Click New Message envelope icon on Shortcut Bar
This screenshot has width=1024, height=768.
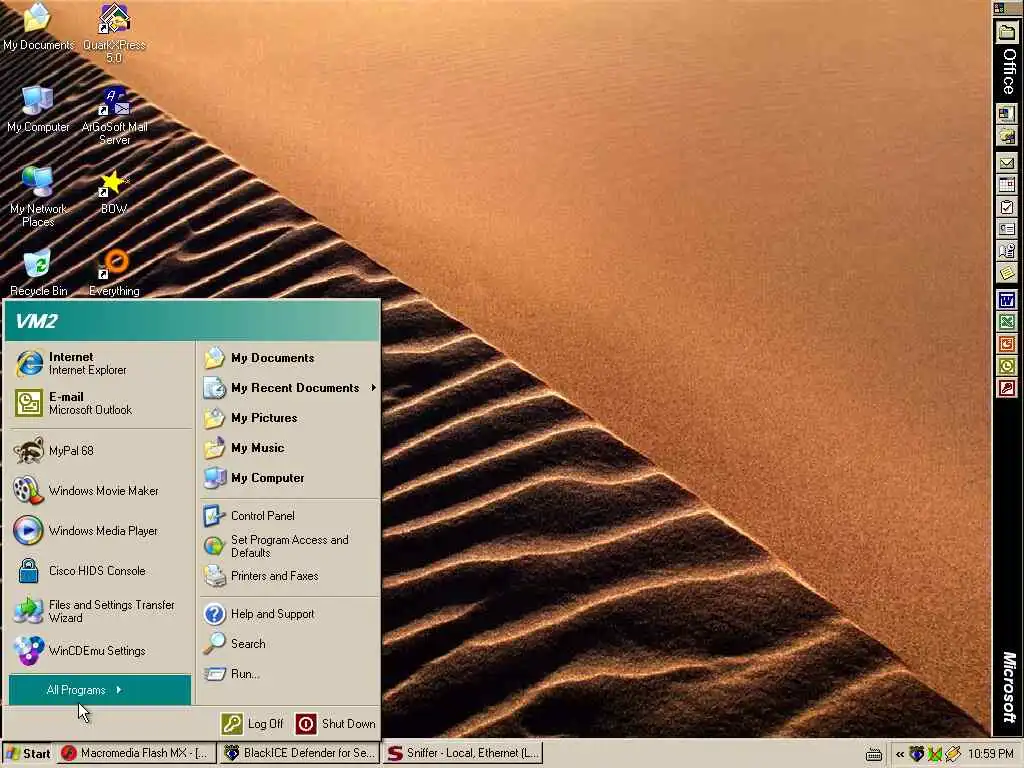tap(1007, 163)
